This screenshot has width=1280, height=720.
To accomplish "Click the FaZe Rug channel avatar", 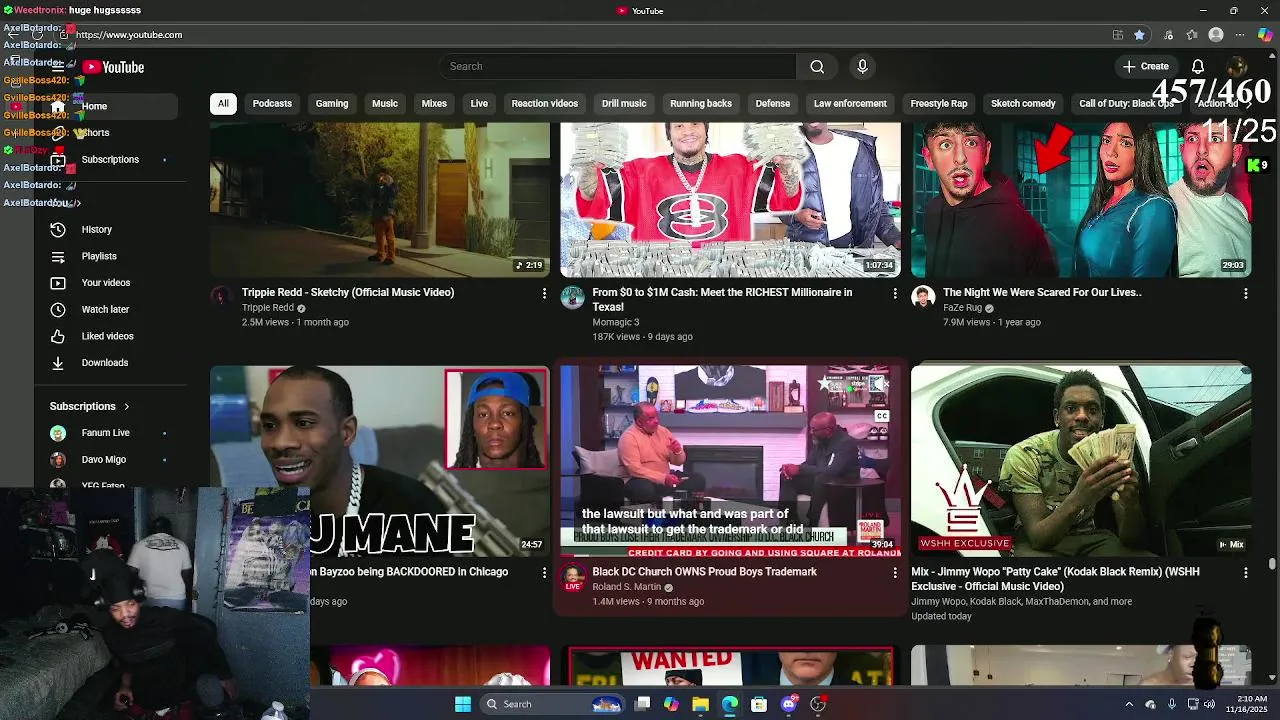I will (923, 296).
